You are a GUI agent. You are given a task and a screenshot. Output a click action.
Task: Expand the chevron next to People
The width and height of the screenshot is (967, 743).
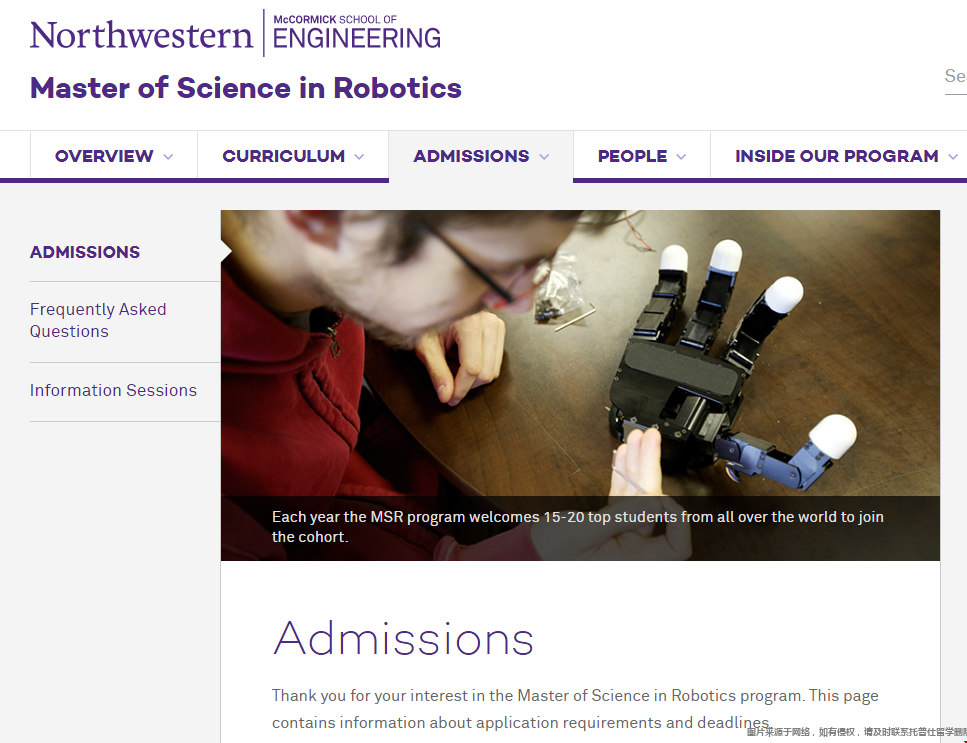(681, 157)
